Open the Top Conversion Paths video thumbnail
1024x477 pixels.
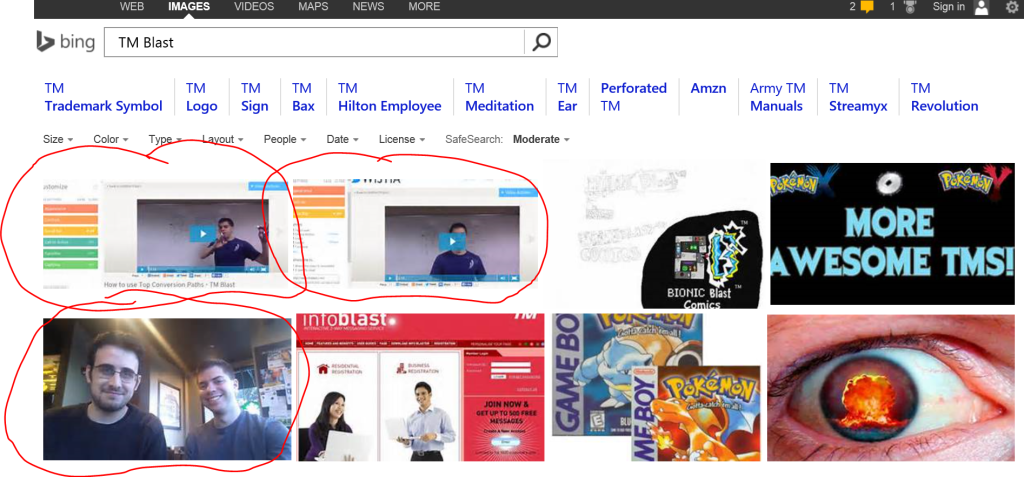click(166, 234)
